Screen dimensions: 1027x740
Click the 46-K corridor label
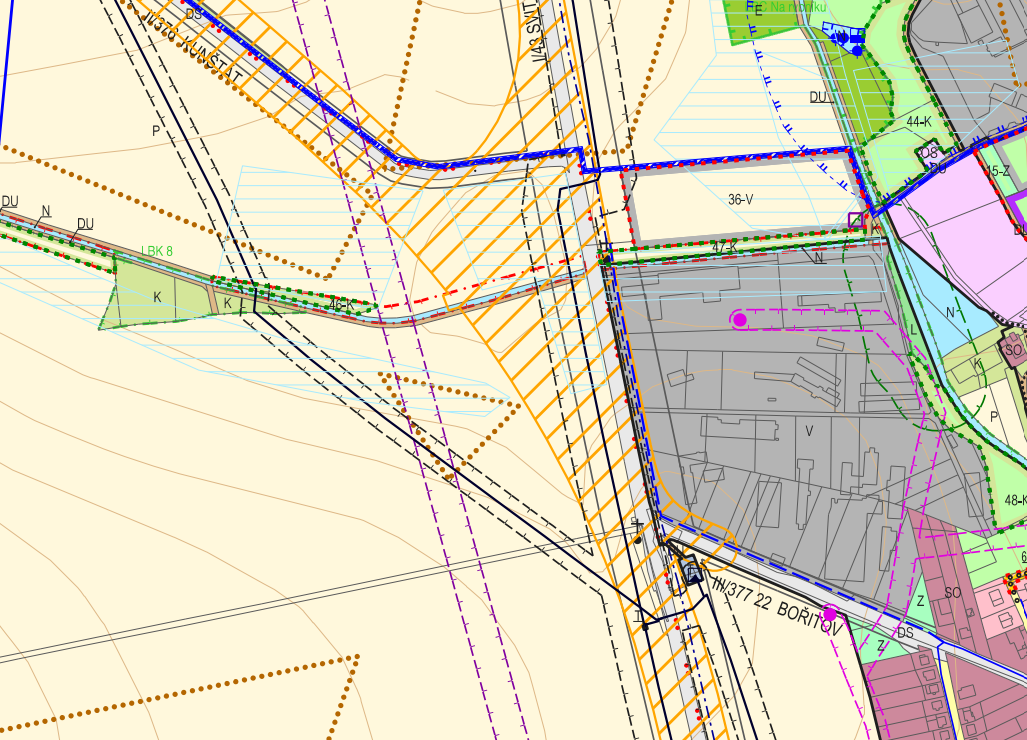(341, 305)
